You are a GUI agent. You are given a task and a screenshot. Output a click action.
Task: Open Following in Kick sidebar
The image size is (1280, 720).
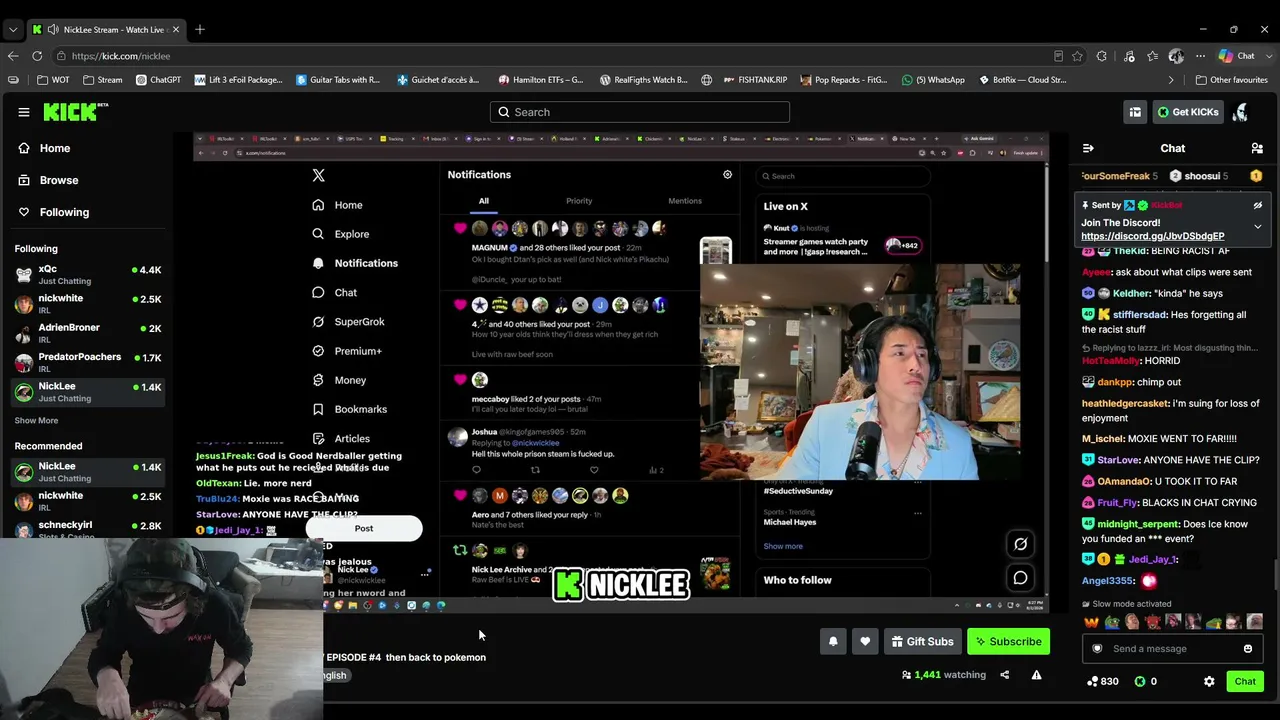point(64,212)
